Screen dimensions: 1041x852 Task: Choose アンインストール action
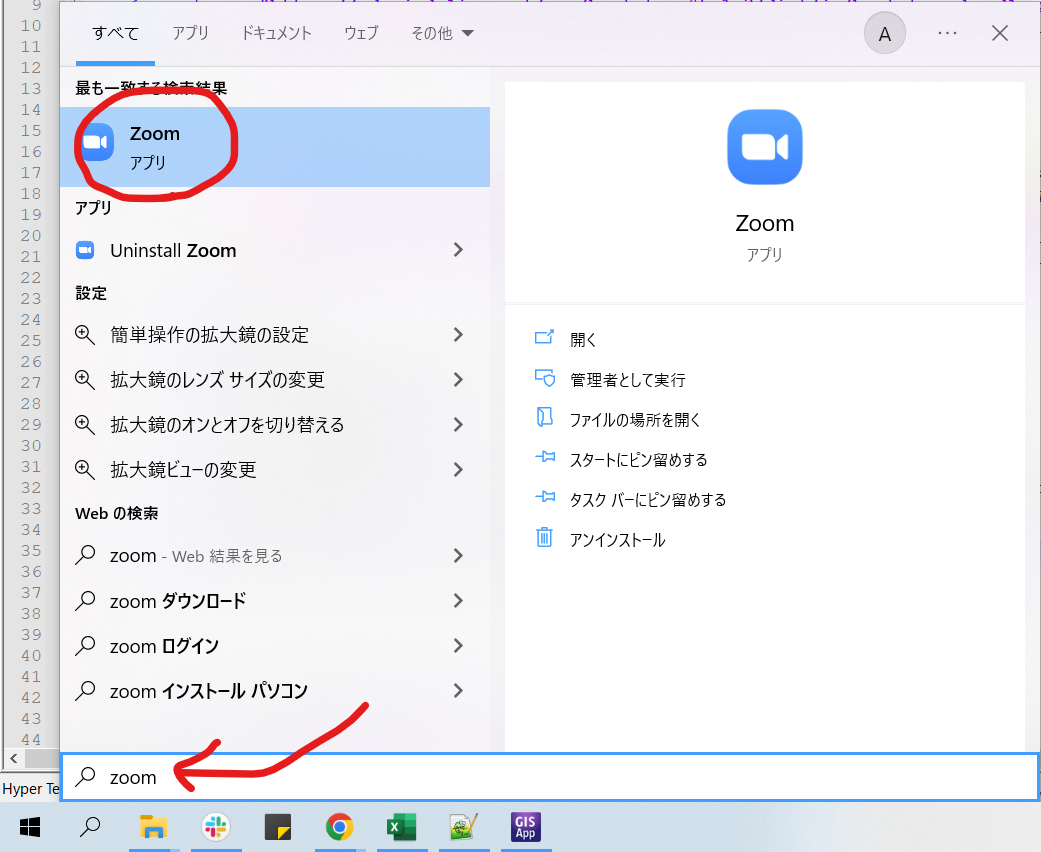[x=617, y=540]
